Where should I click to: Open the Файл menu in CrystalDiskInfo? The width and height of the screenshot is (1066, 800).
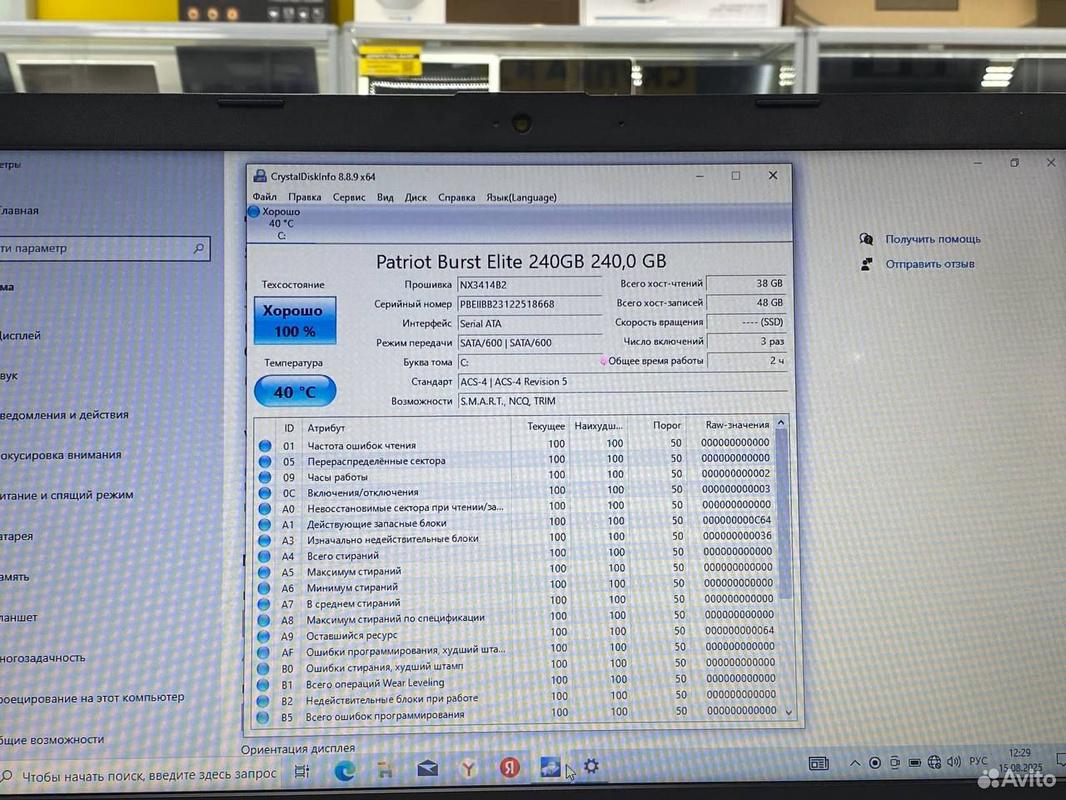click(264, 196)
